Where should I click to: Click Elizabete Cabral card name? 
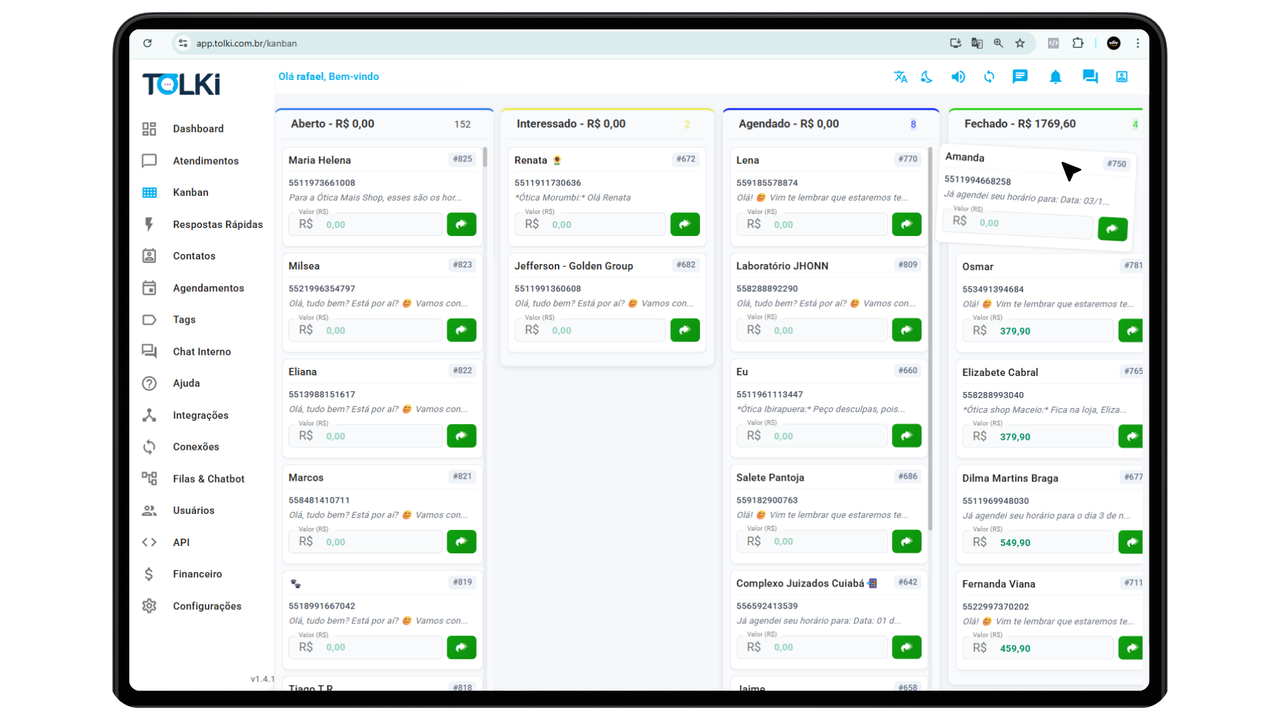pos(1000,372)
